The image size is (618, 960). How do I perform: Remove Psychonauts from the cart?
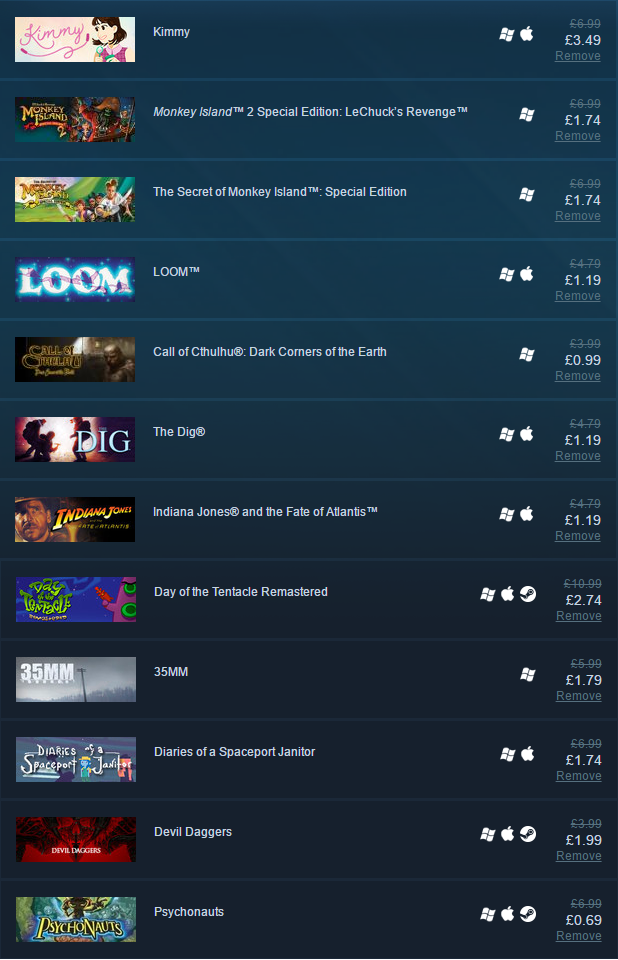579,936
